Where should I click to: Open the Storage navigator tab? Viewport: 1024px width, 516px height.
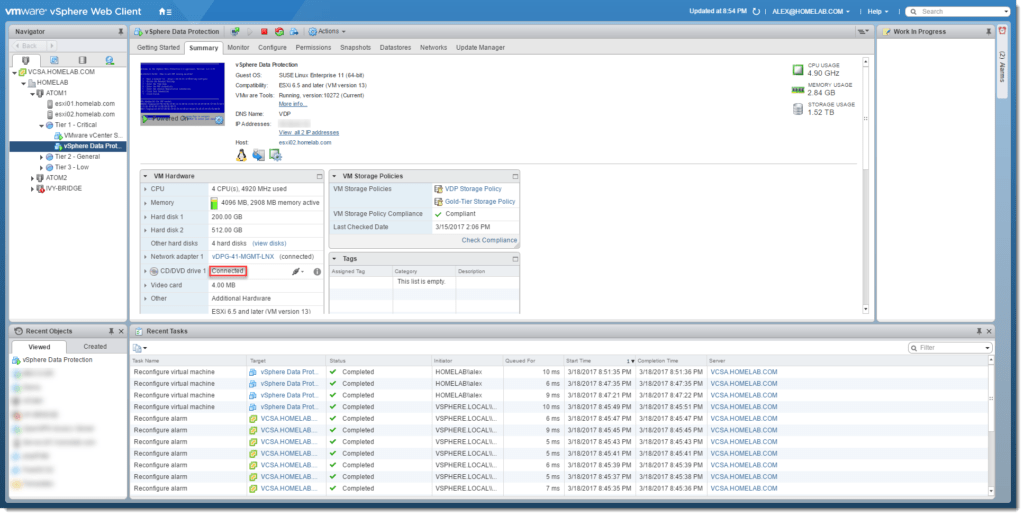tap(82, 60)
